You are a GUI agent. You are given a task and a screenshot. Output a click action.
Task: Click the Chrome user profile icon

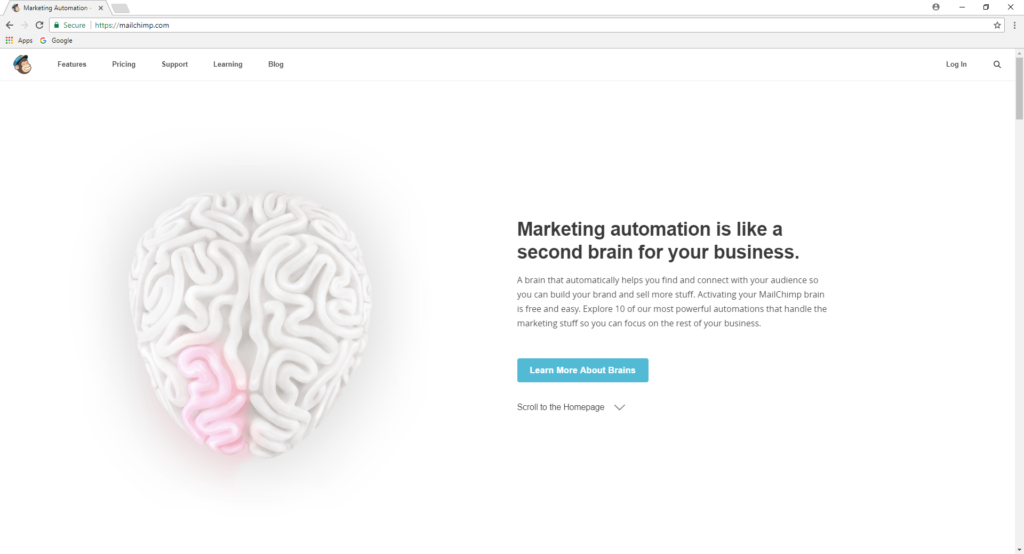coord(936,7)
